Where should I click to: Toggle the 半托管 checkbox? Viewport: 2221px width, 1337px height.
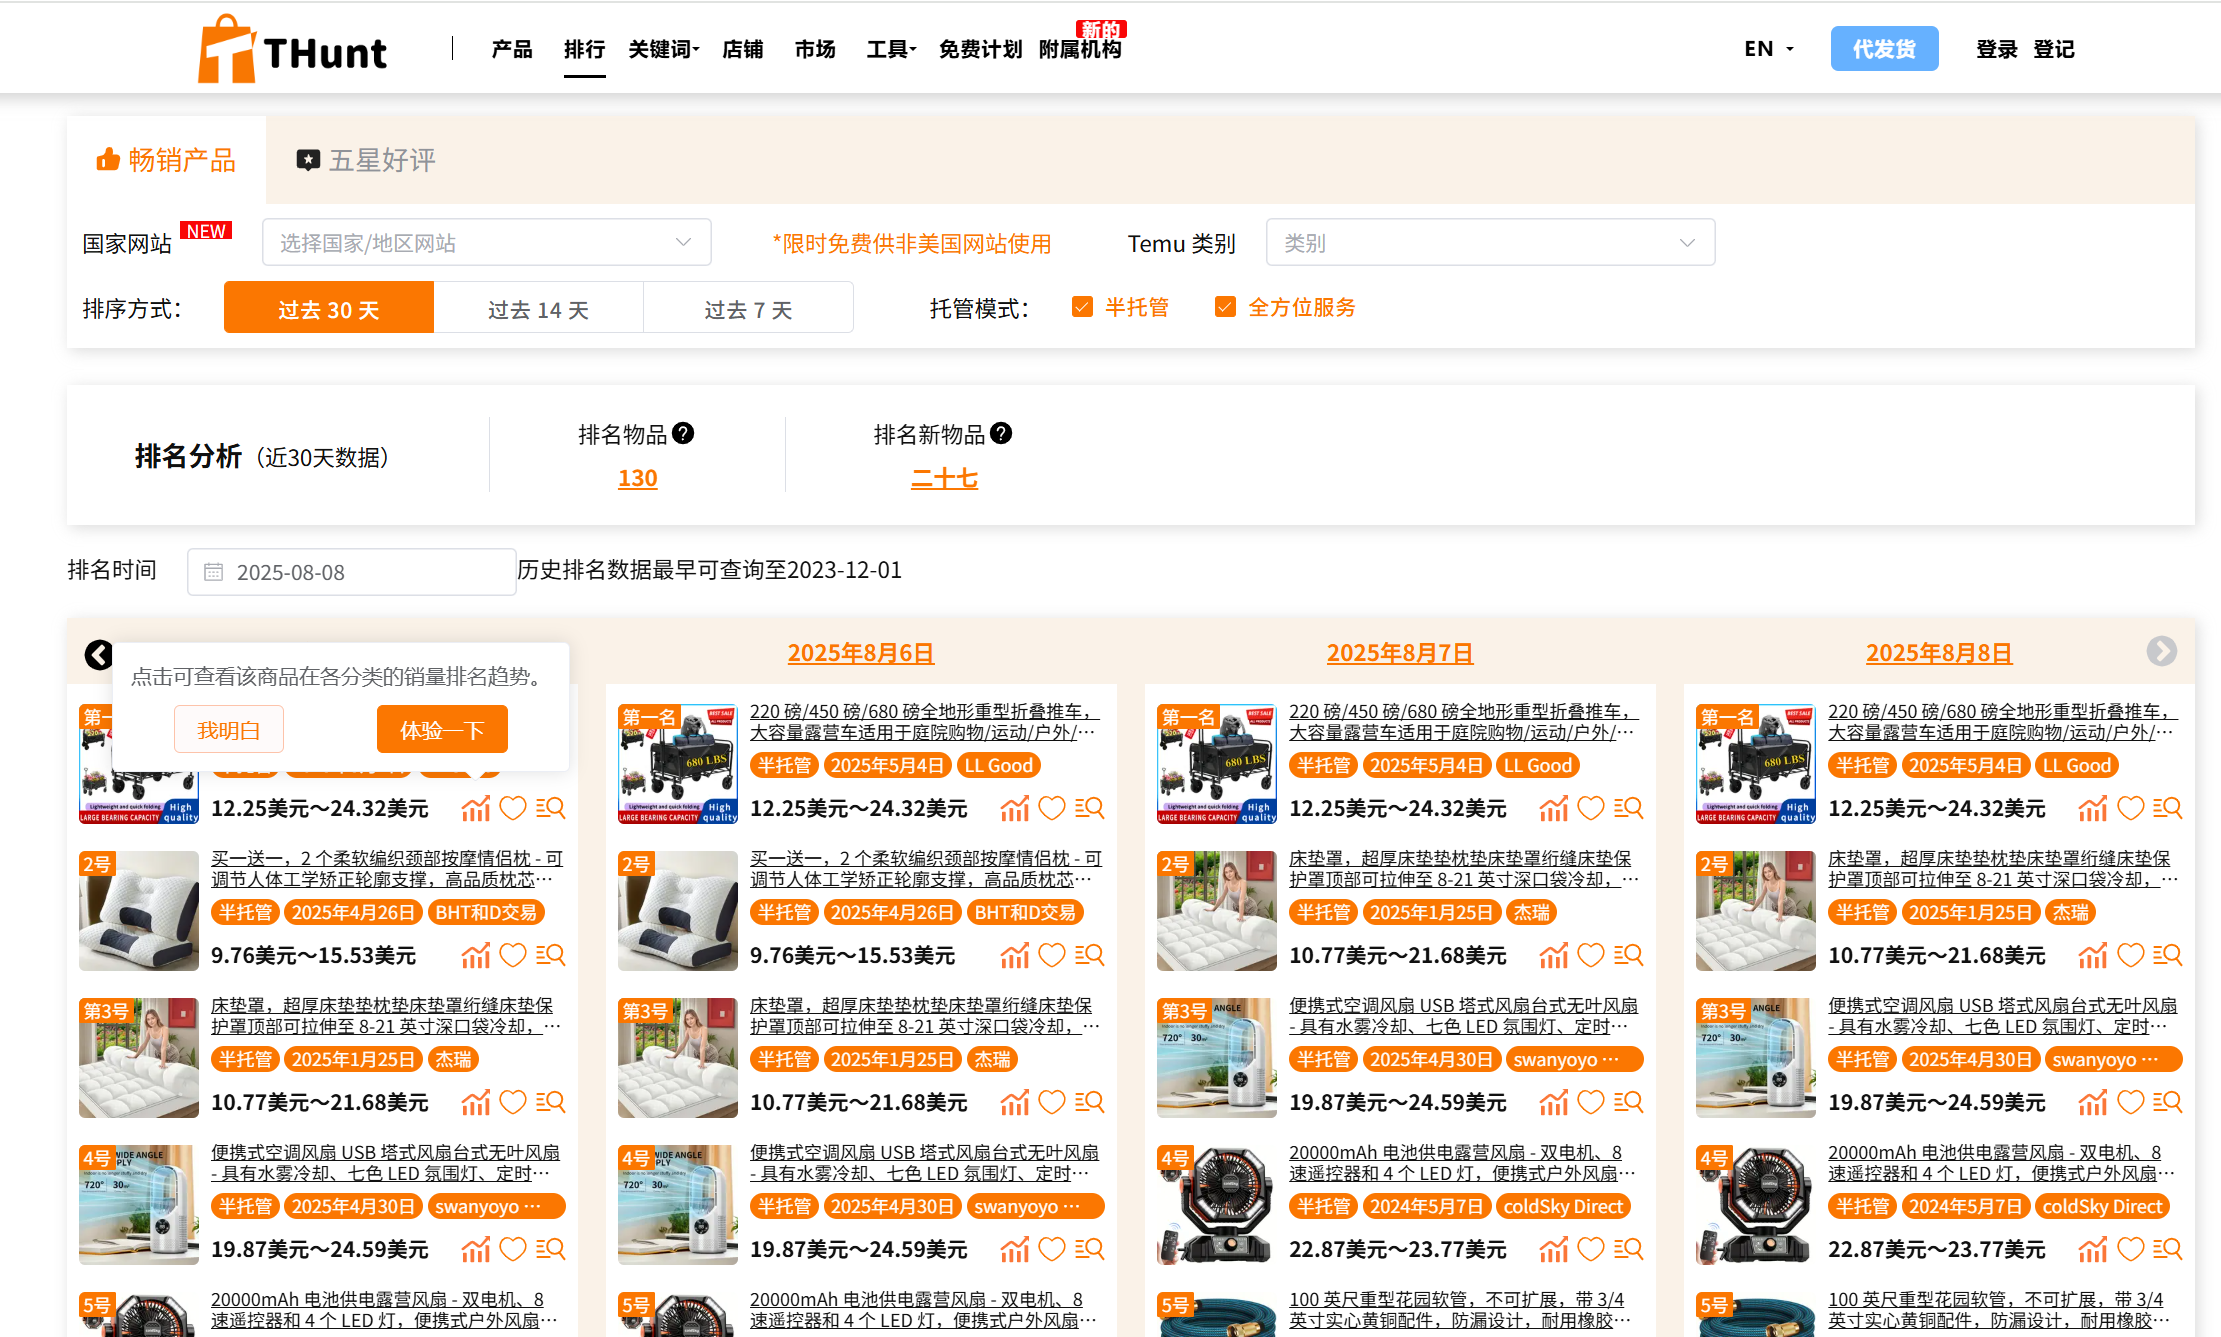1082,307
